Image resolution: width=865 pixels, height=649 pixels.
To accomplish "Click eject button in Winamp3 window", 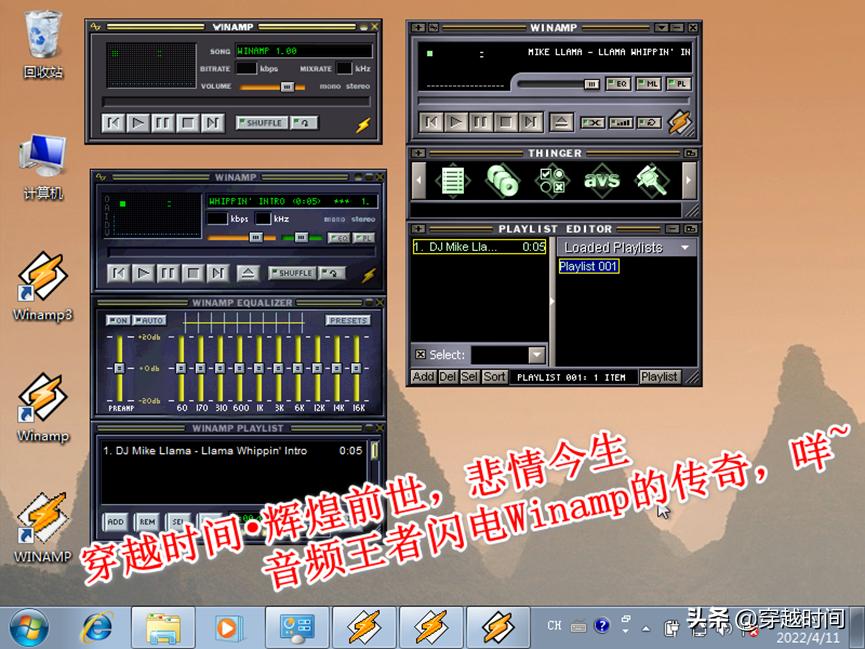I will coord(561,123).
